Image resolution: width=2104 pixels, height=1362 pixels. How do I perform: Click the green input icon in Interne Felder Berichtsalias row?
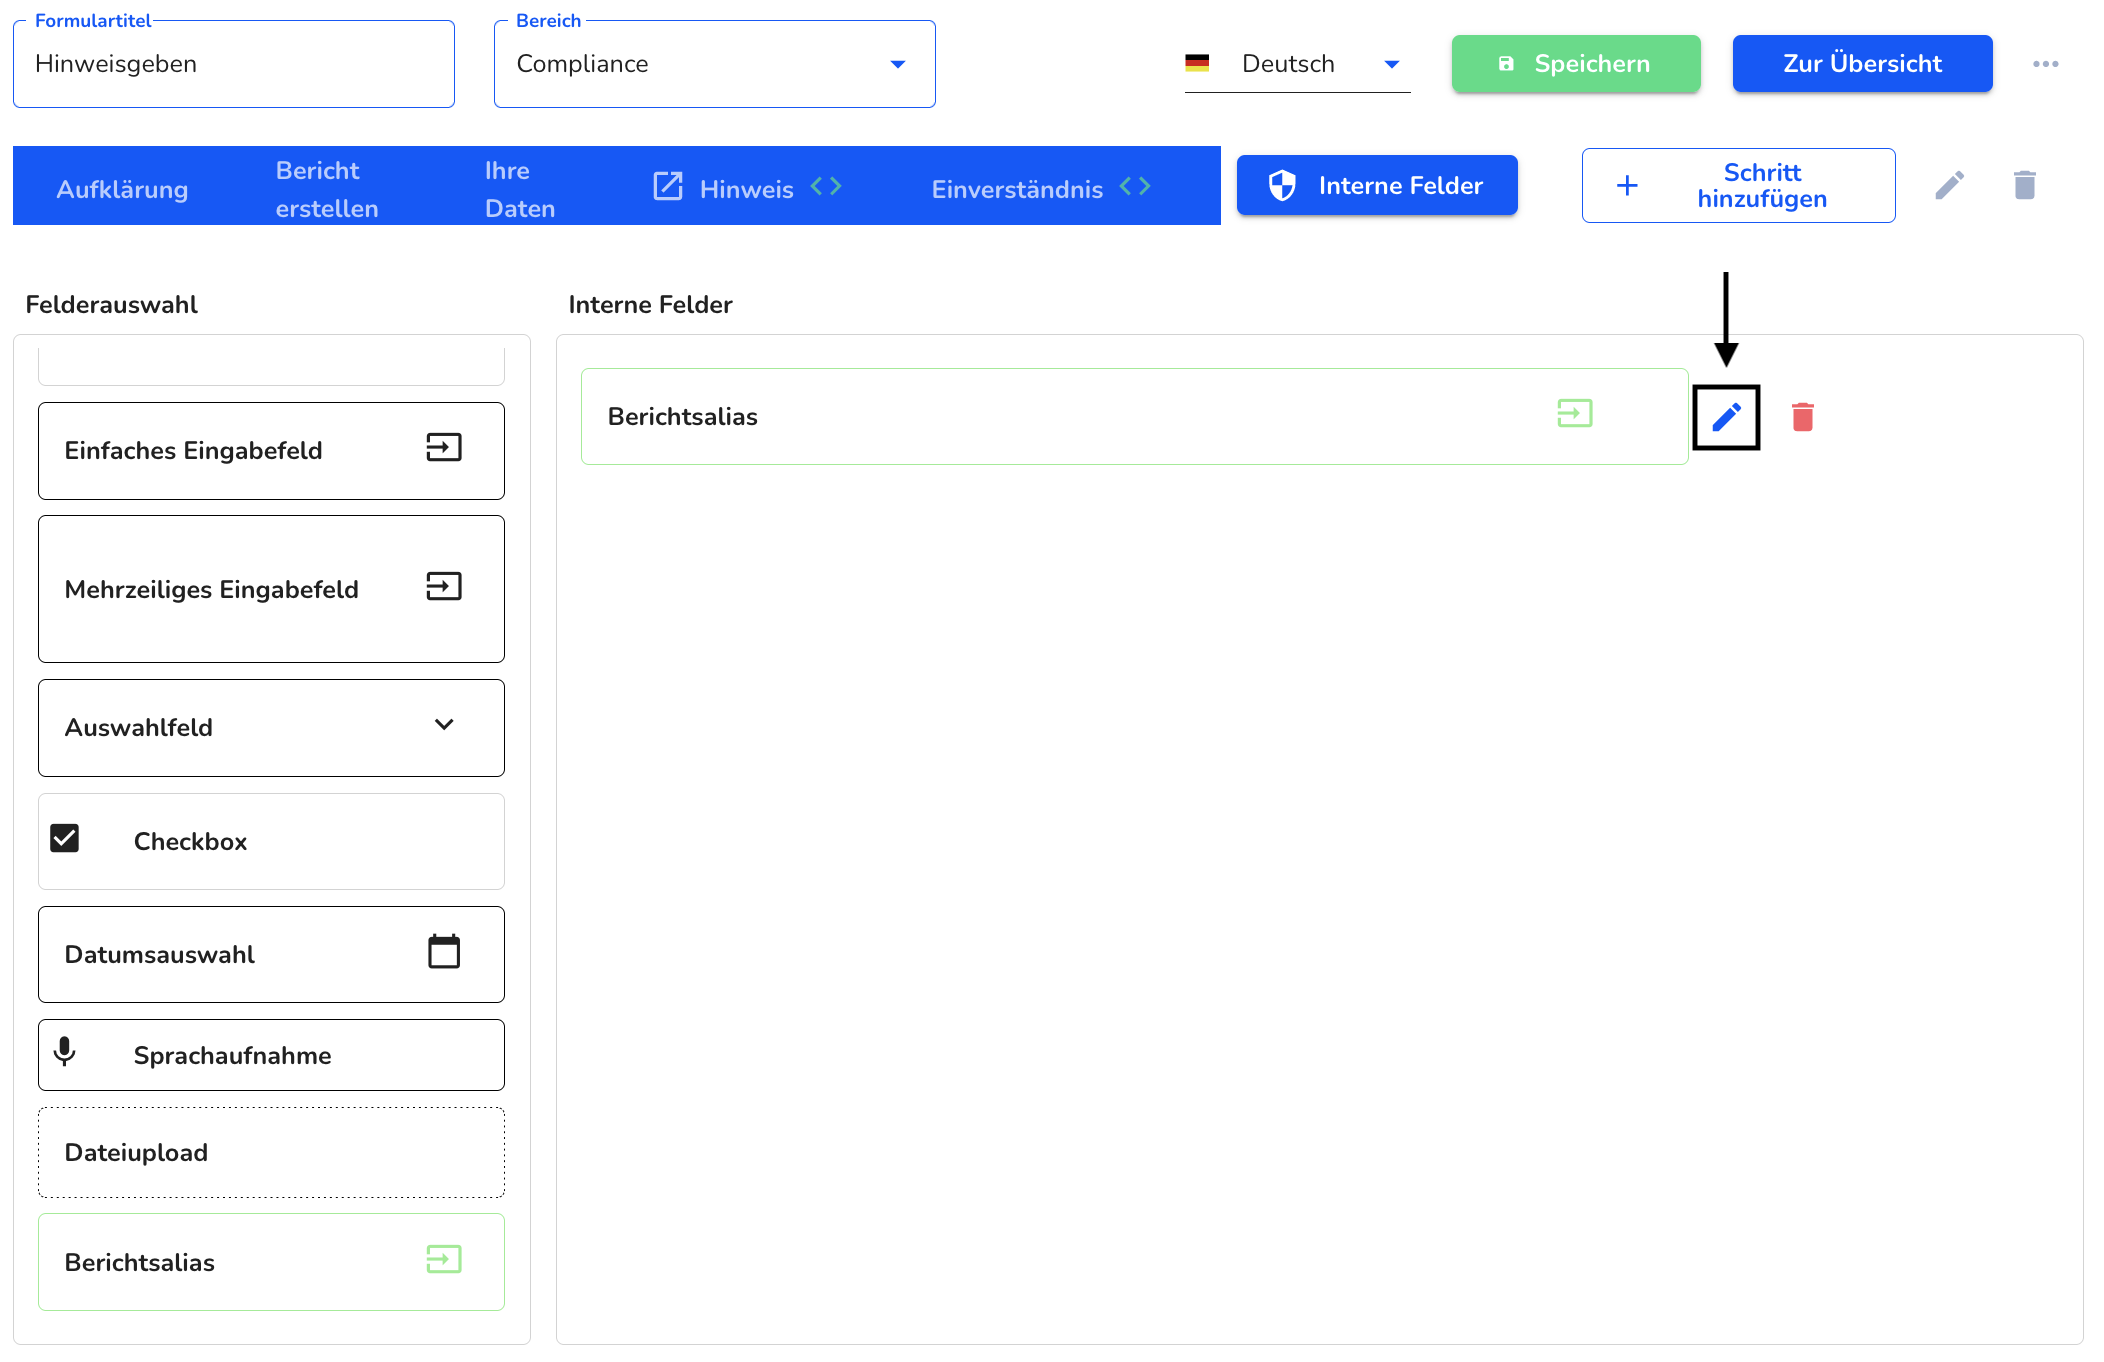click(1575, 413)
